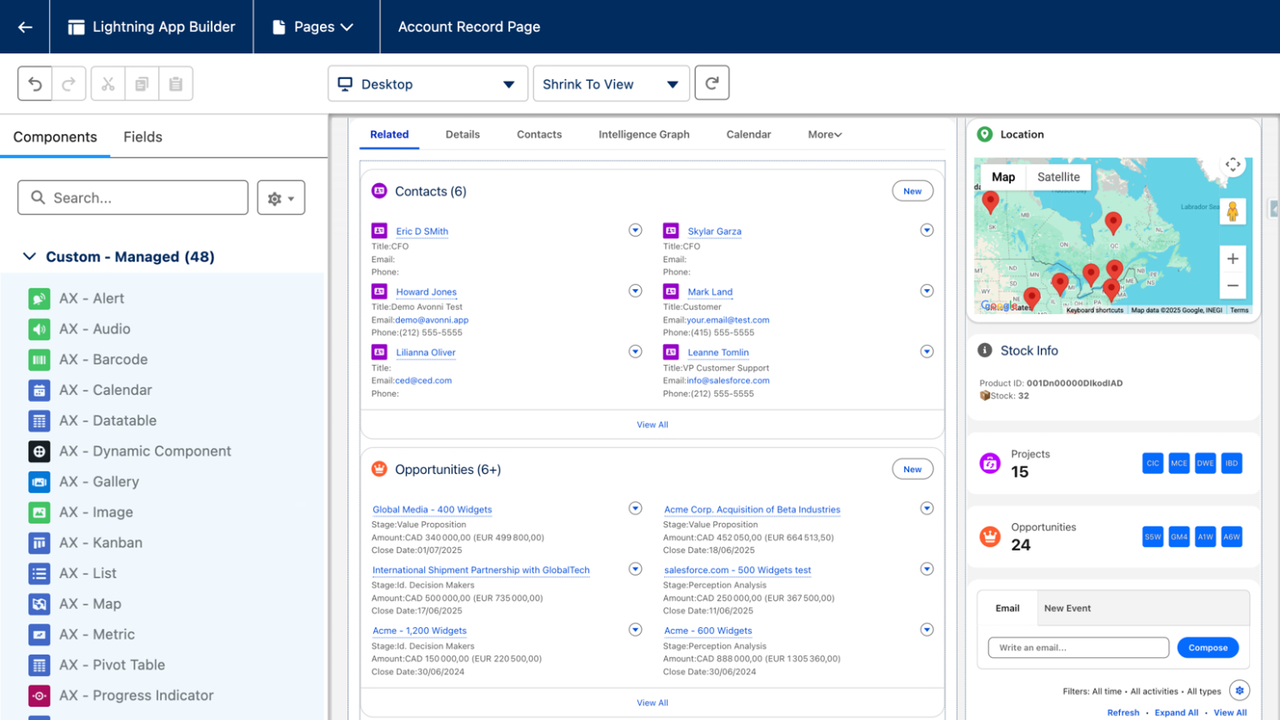This screenshot has width=1280, height=720.
Task: Switch to the New Event tab
Action: [x=1068, y=608]
